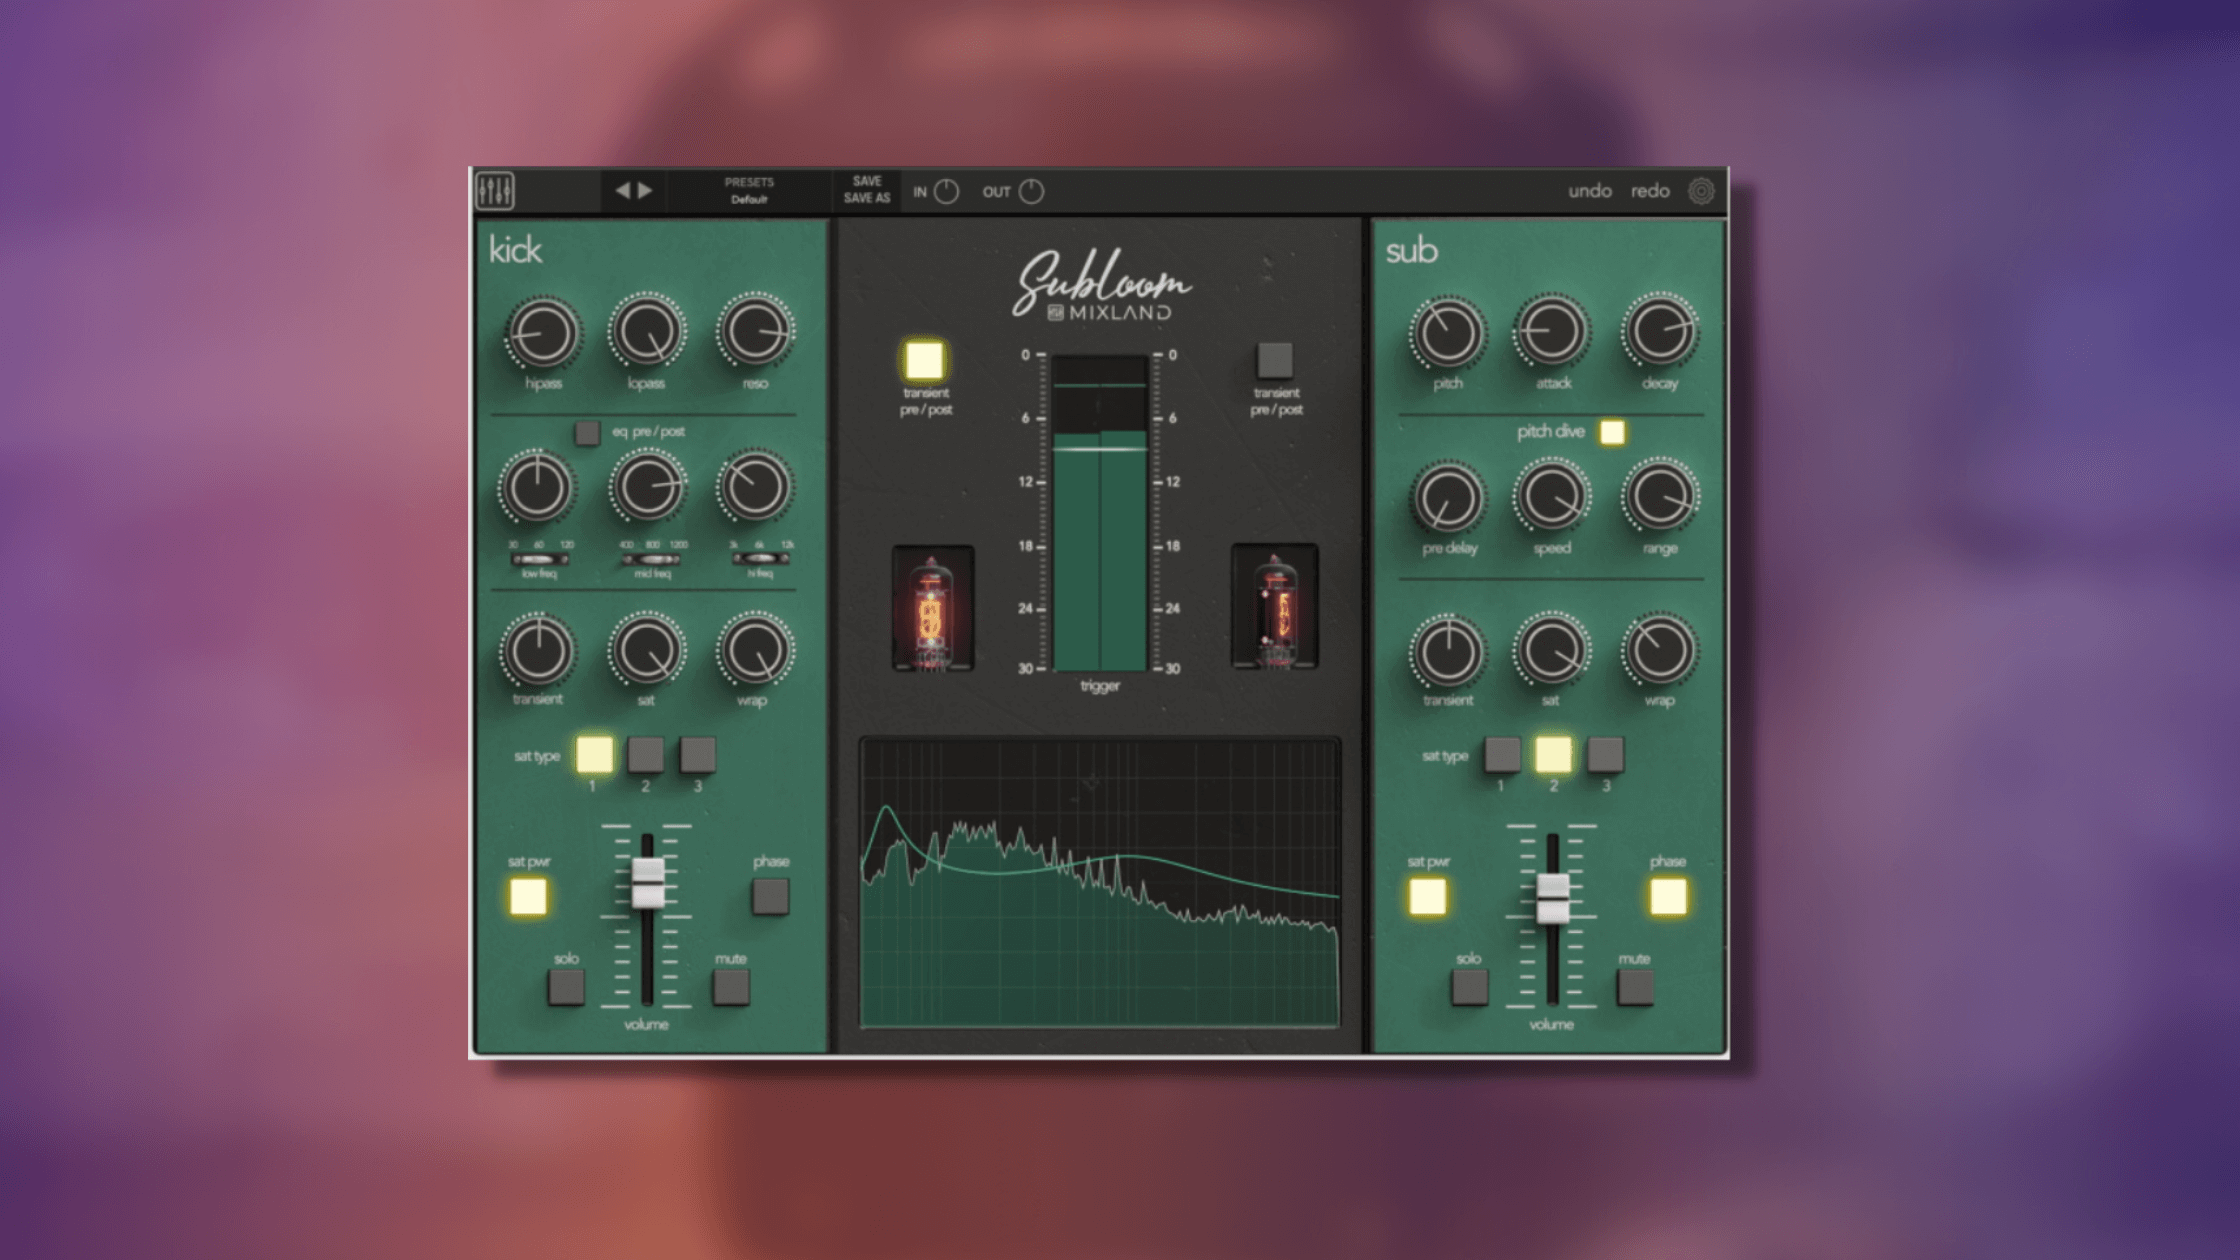Click the undo button
2240x1260 pixels.
(1589, 190)
